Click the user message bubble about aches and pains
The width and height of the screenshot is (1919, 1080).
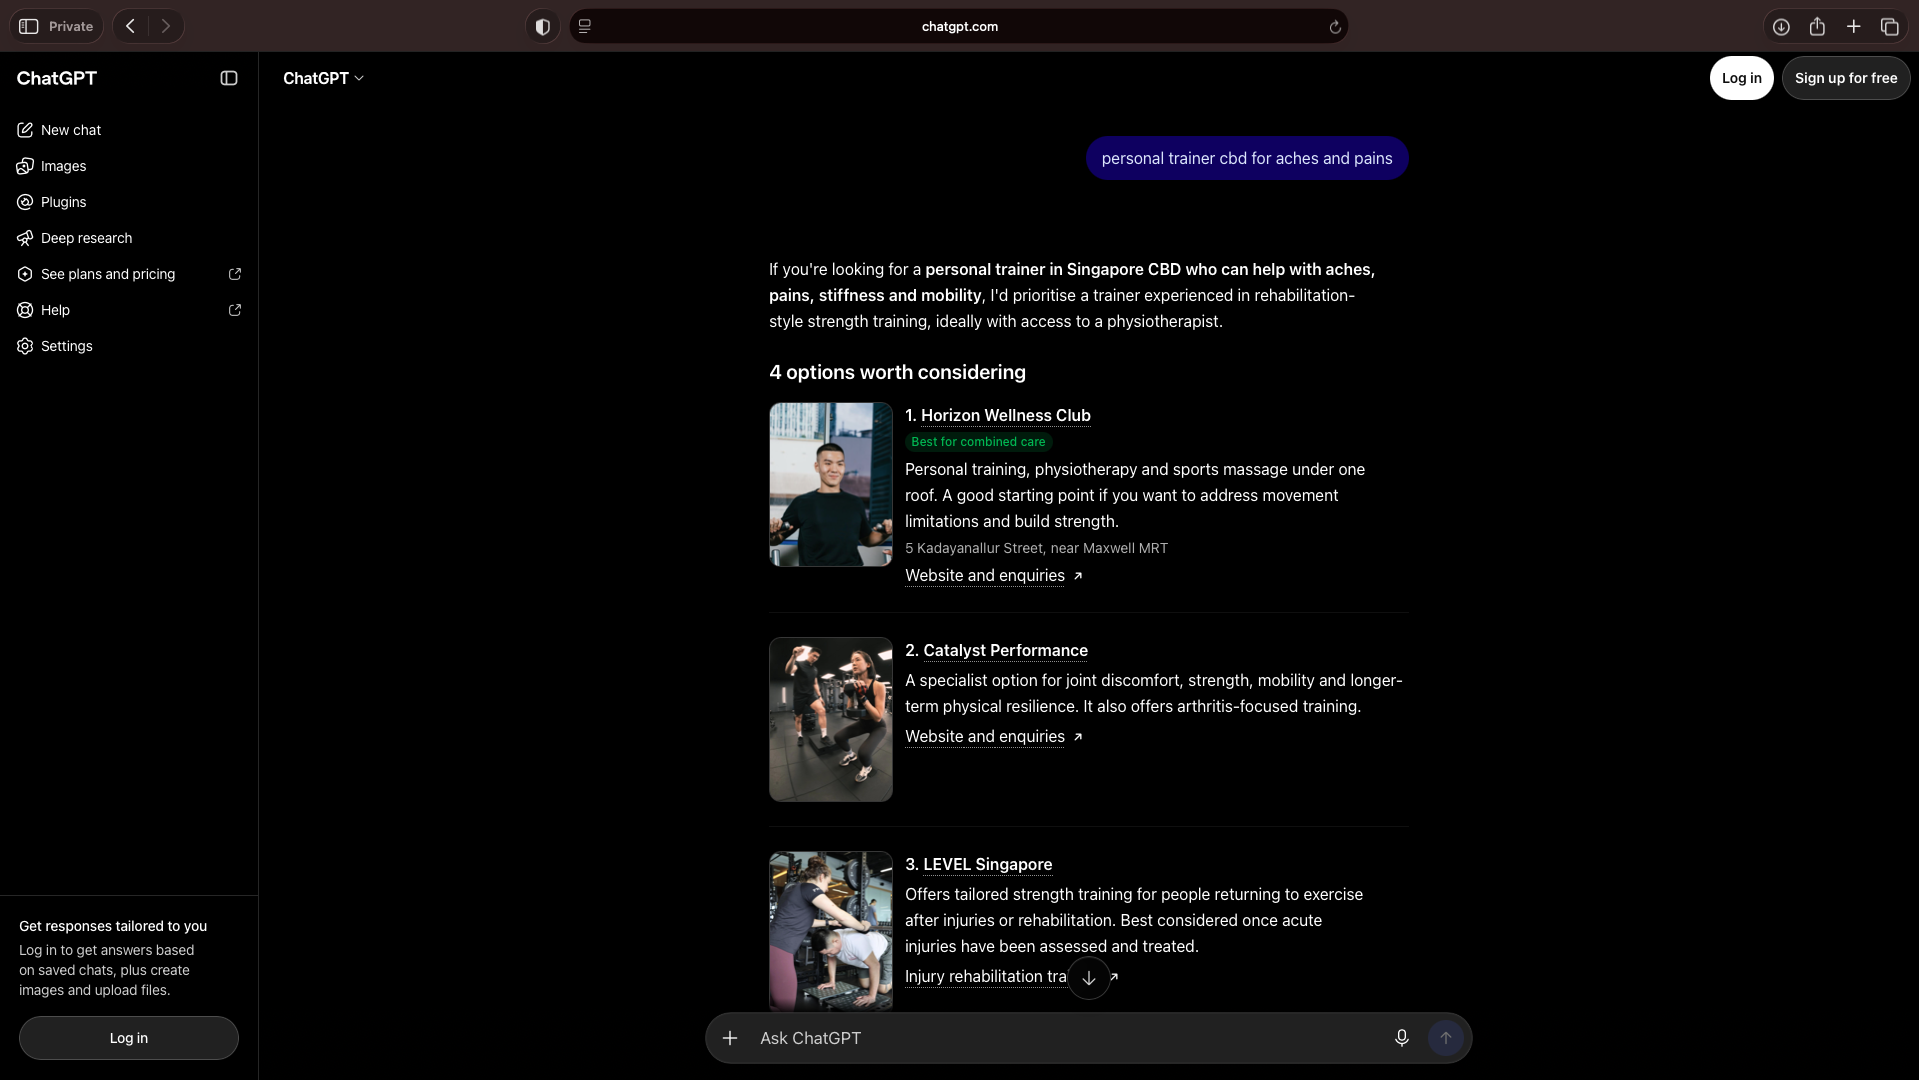coord(1246,158)
